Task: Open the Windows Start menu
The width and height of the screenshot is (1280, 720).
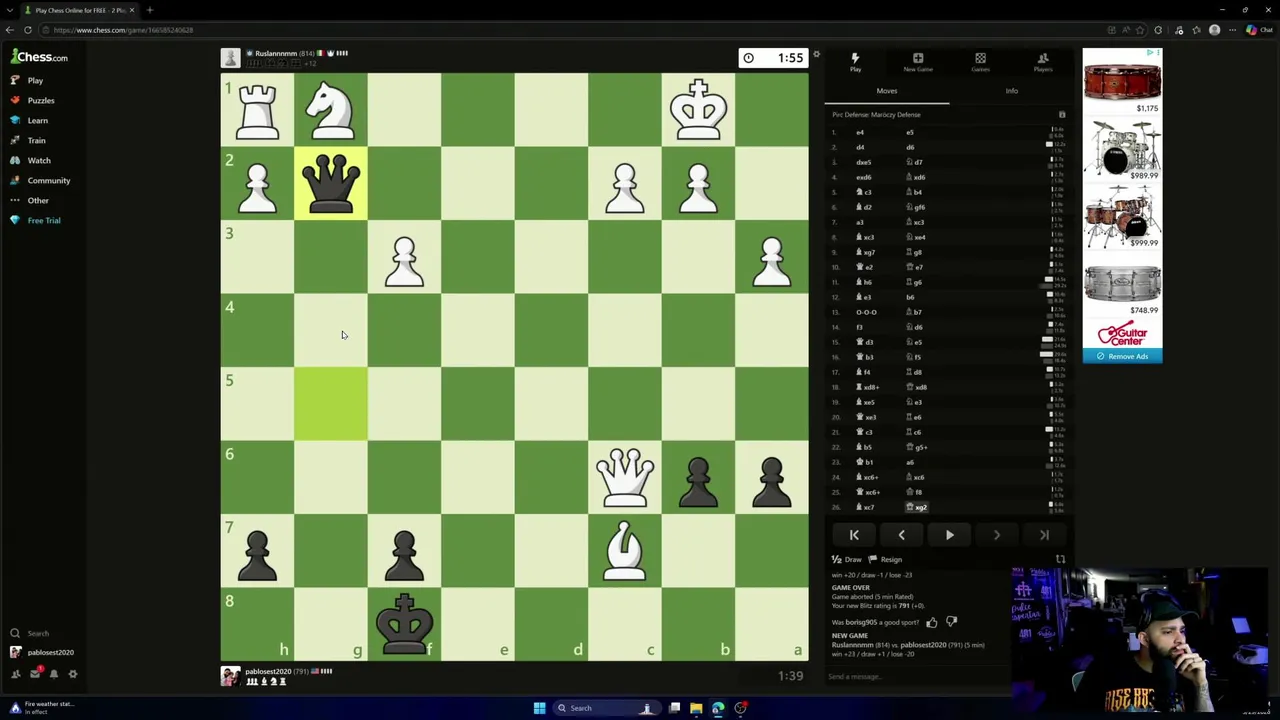Action: coord(539,708)
